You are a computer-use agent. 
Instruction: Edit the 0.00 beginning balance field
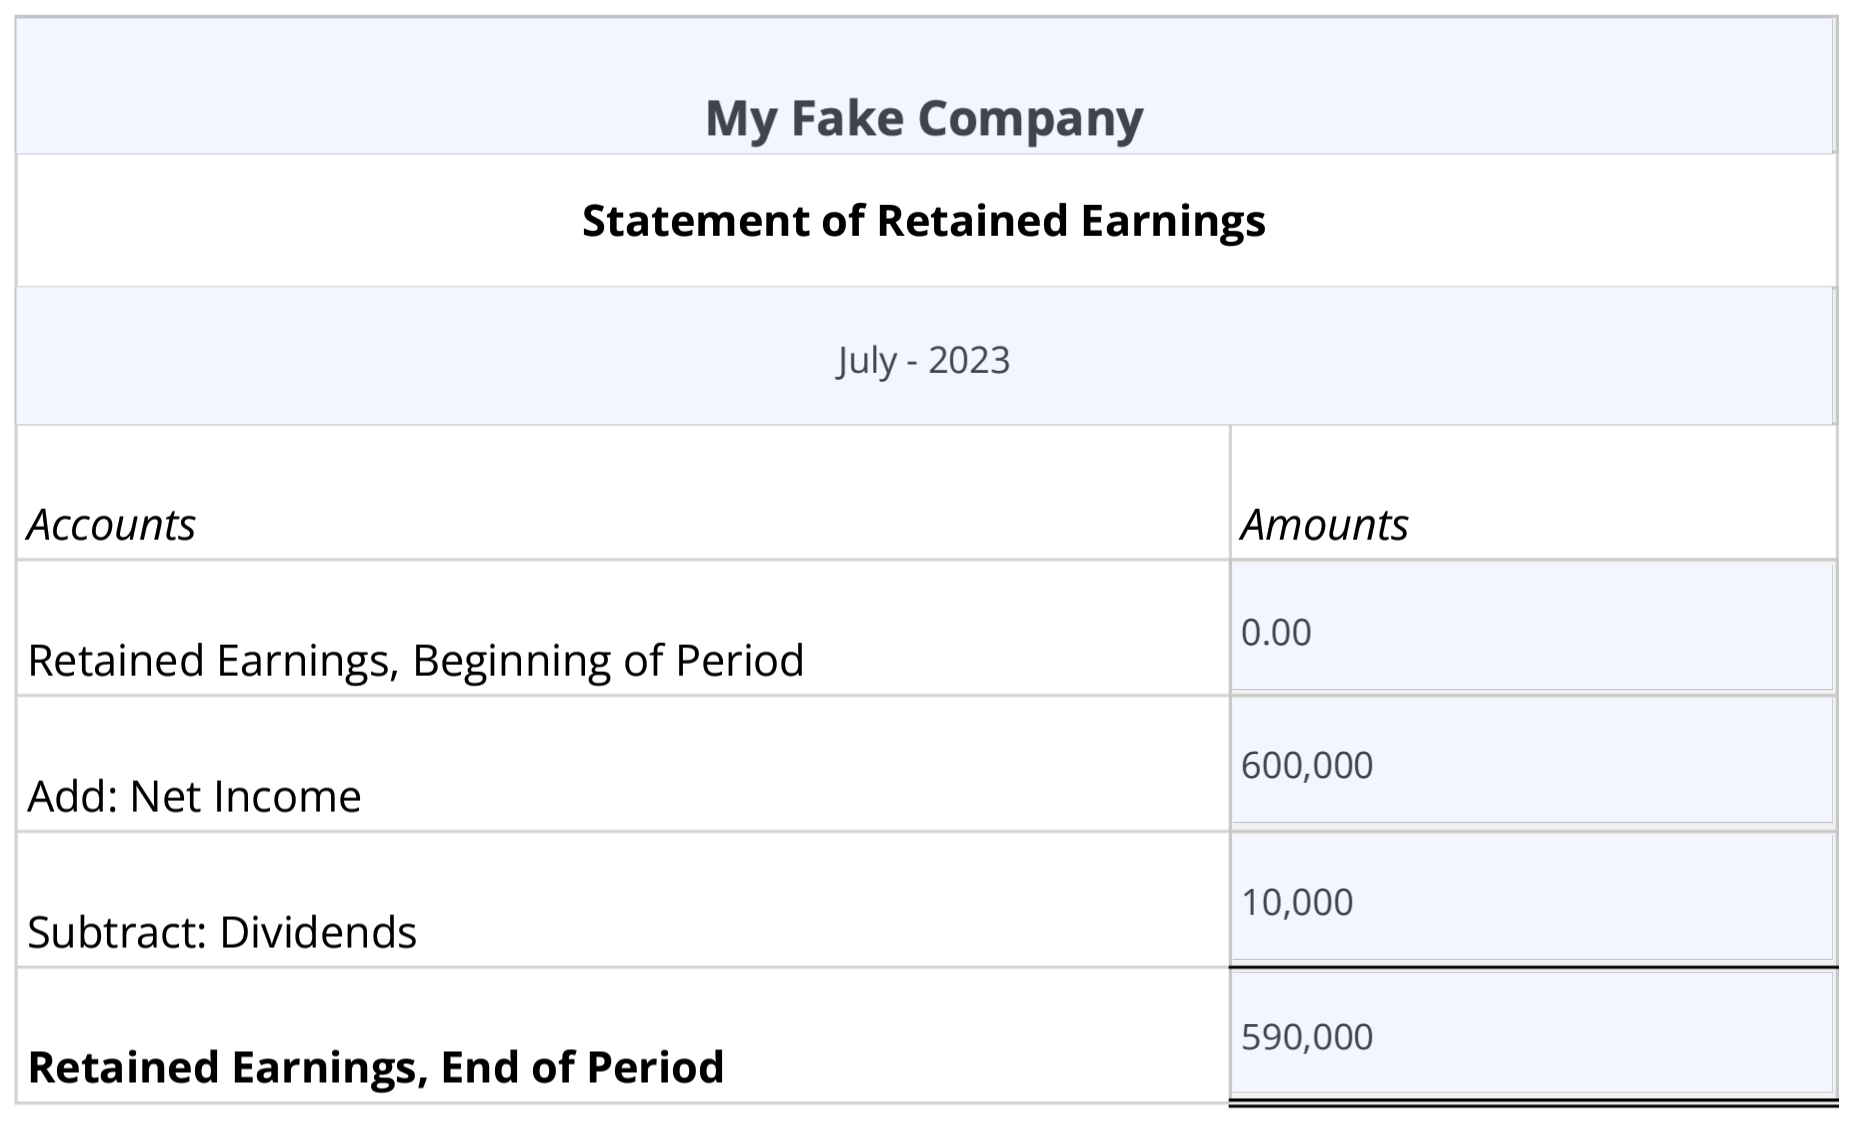pos(1532,627)
